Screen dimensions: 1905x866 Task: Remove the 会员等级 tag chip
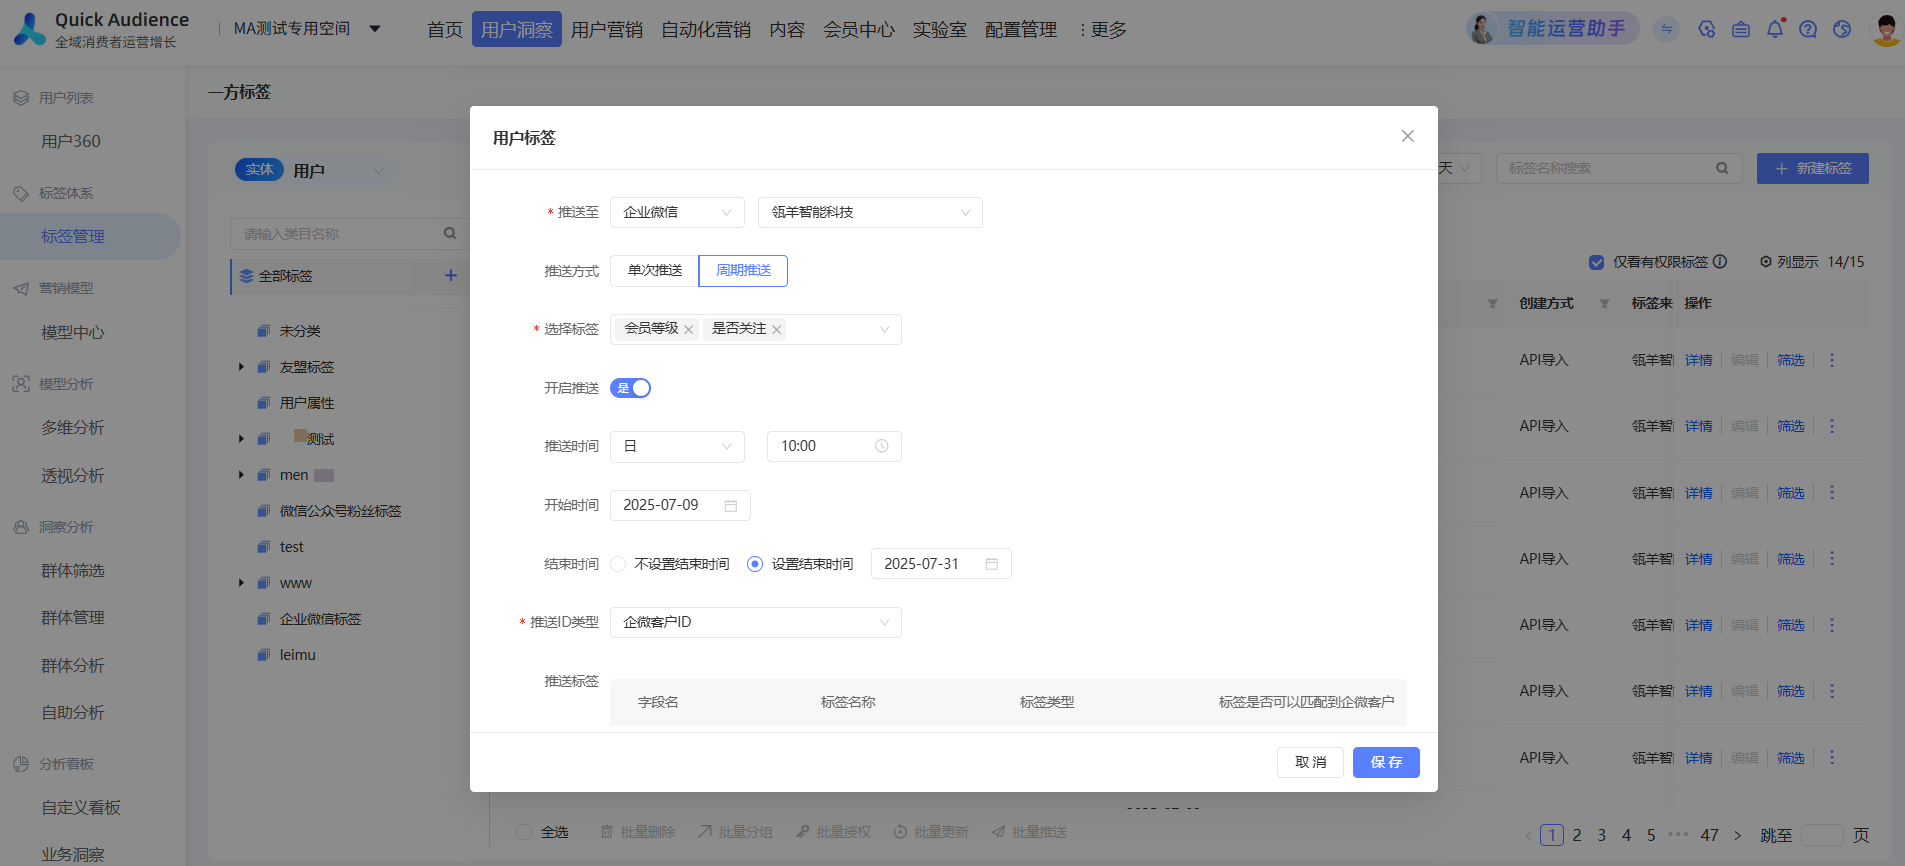688,330
